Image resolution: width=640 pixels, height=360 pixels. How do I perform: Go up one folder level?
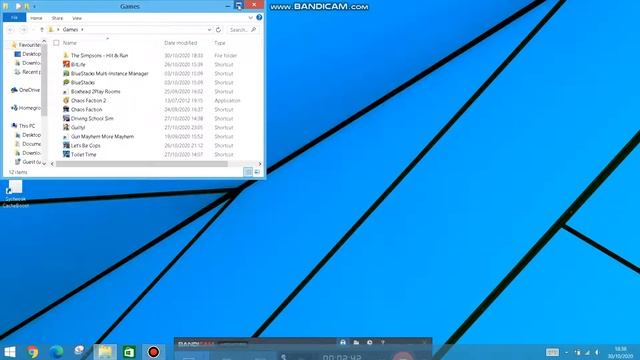[42, 30]
